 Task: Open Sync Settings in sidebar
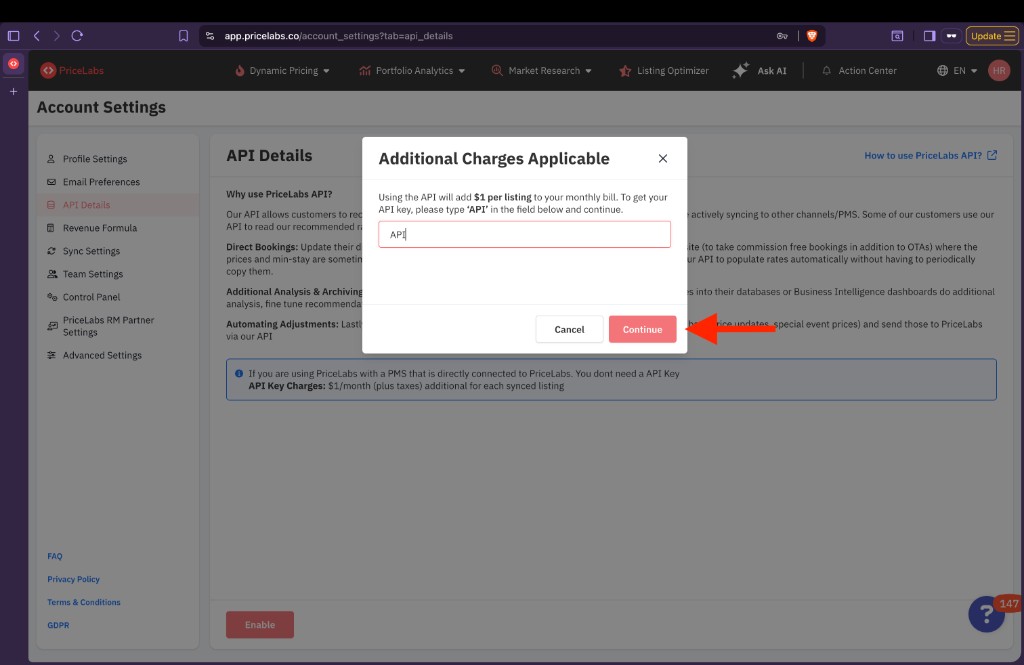[x=91, y=251]
